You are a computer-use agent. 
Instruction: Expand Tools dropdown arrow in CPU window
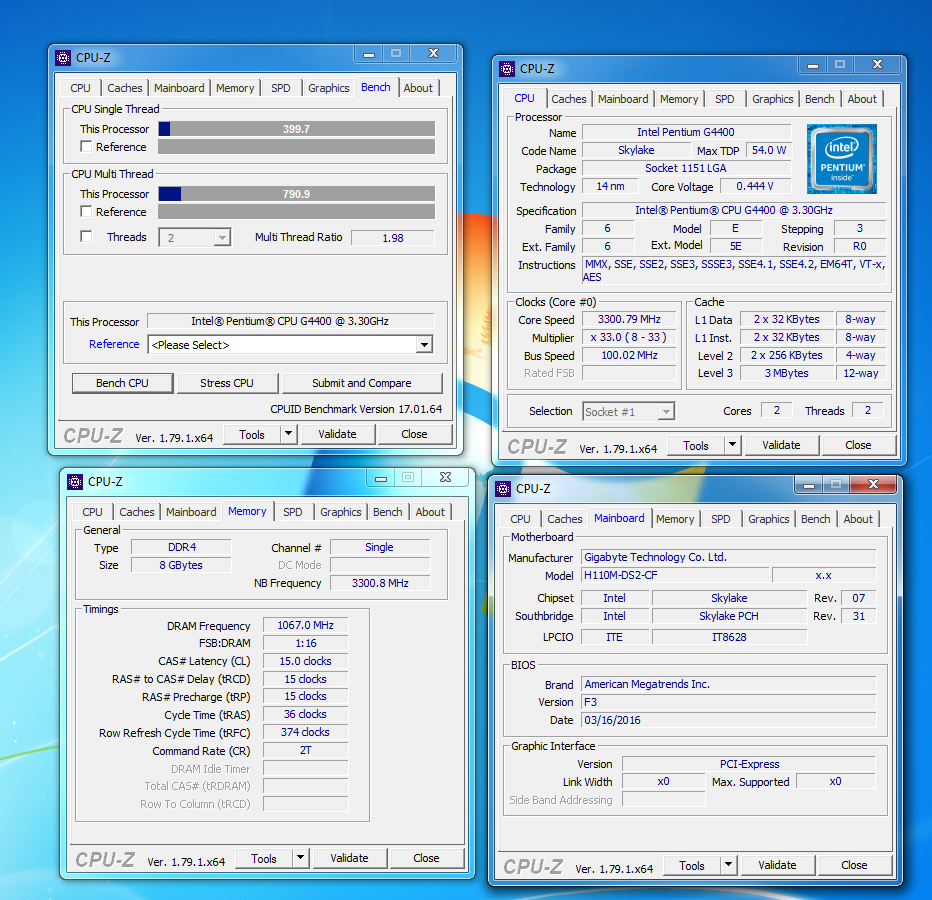tap(732, 445)
